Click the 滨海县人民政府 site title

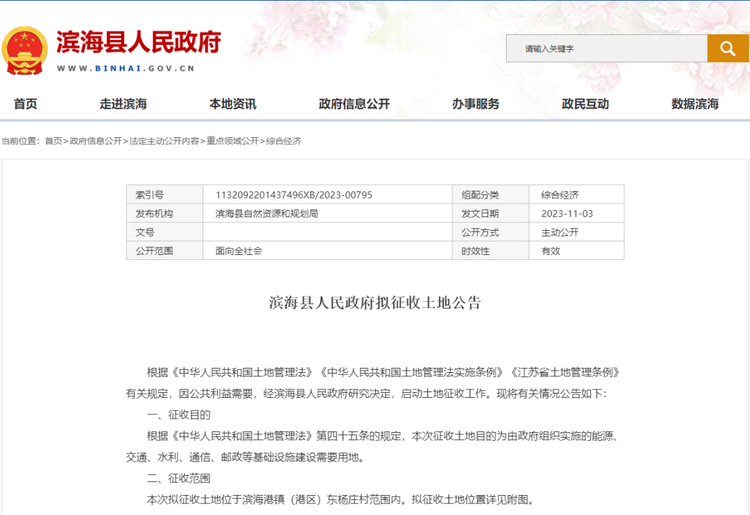(139, 42)
